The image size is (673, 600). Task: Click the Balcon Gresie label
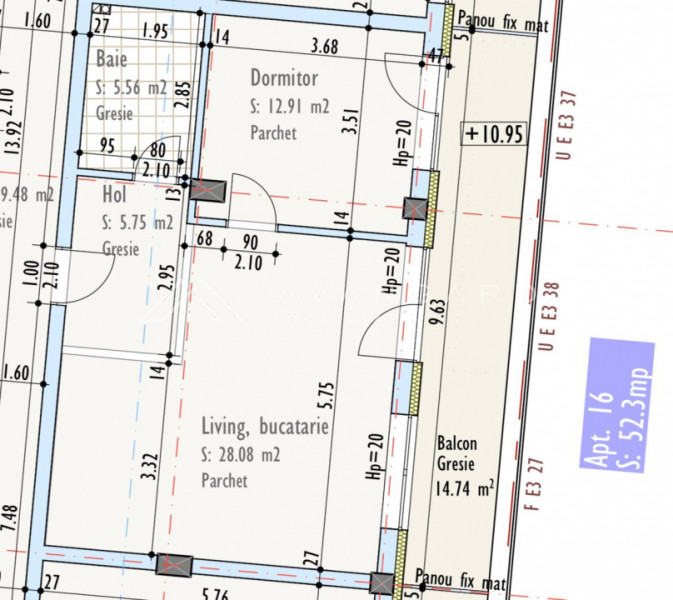tap(457, 453)
